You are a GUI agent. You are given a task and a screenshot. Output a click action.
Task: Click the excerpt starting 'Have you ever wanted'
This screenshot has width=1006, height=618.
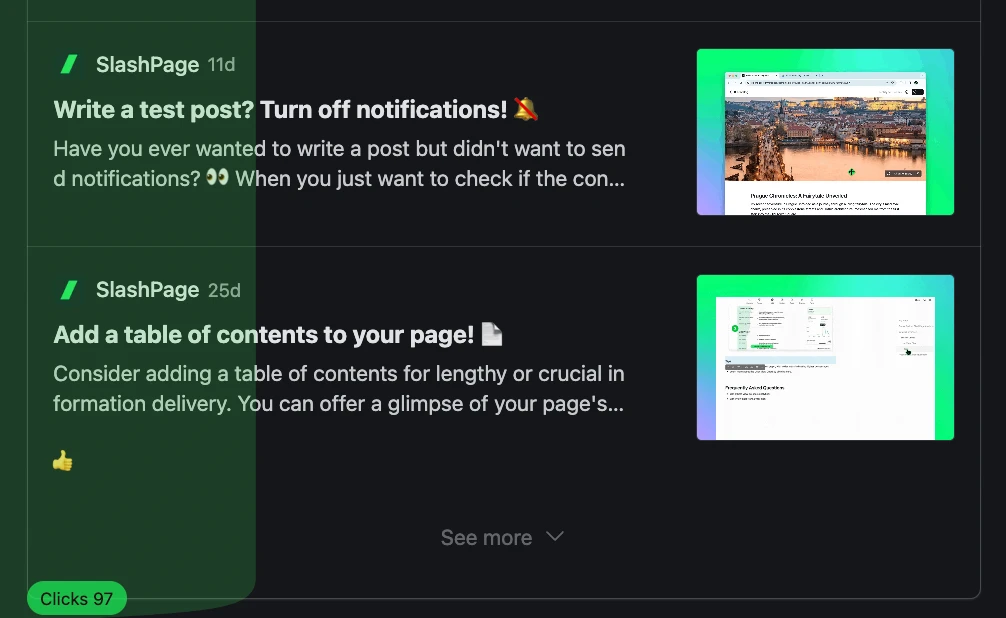339,164
